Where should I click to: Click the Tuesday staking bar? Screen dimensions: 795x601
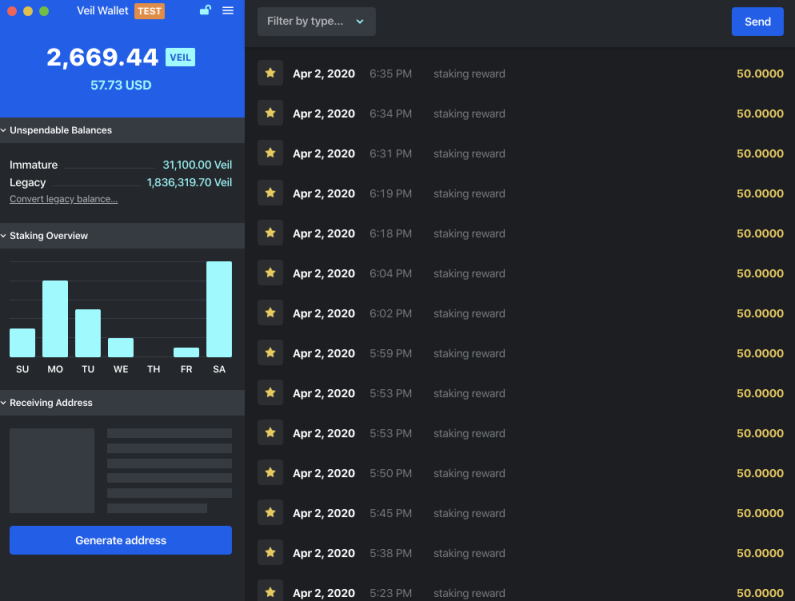pos(88,333)
